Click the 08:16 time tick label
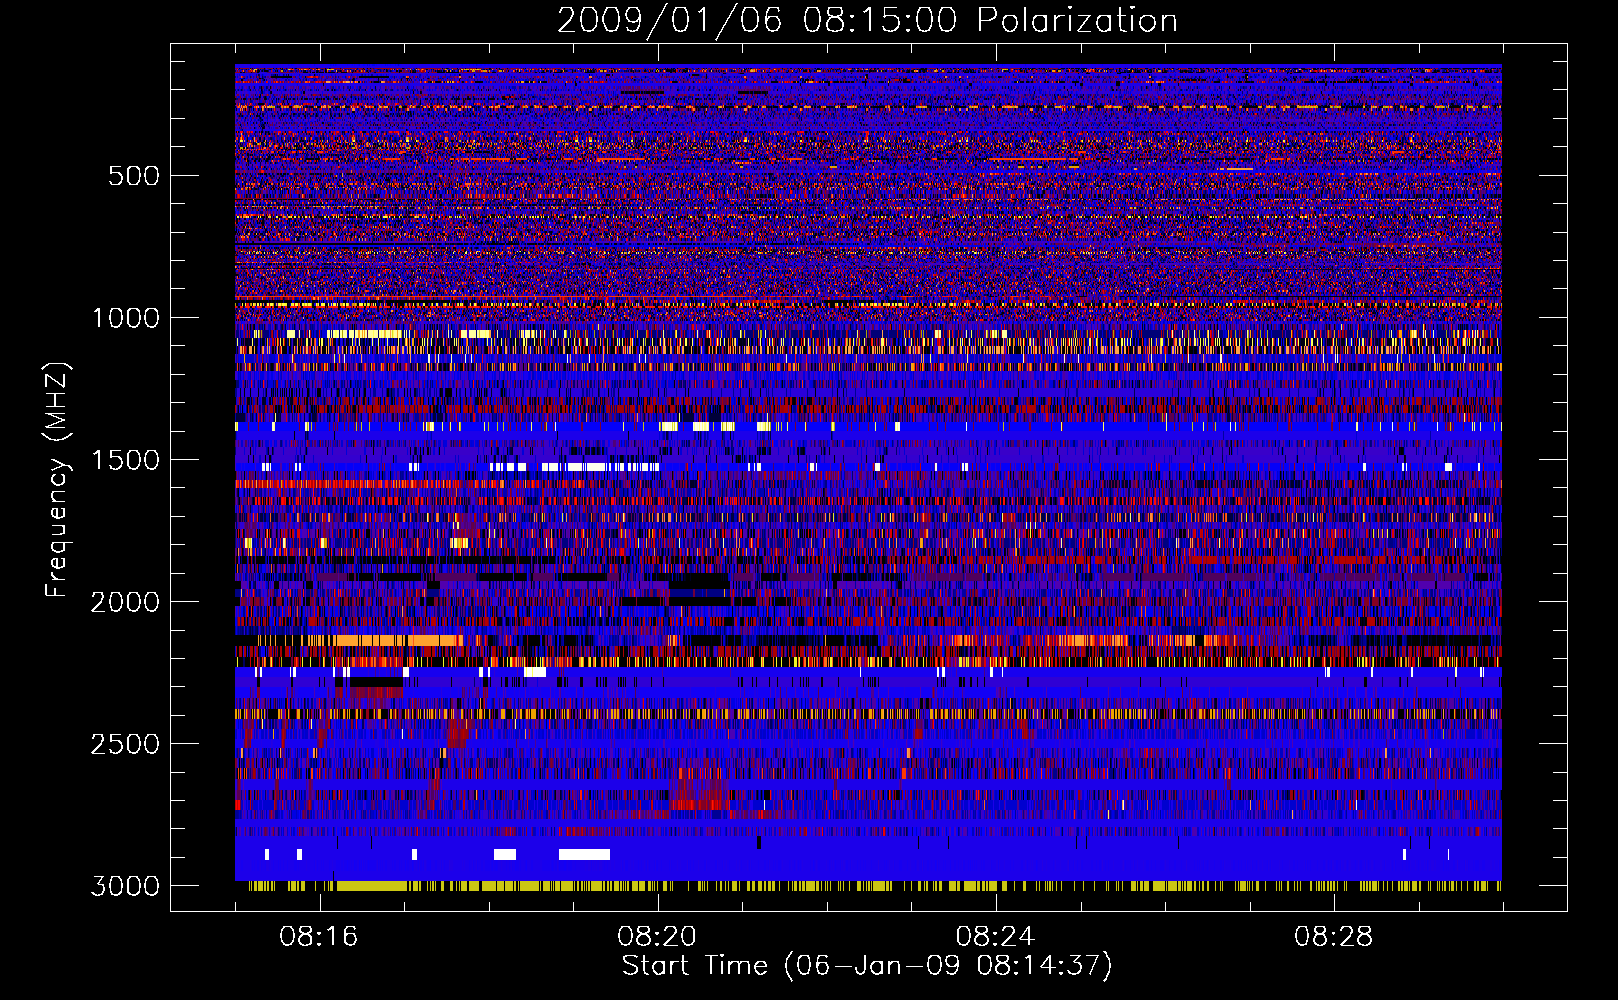 319,937
